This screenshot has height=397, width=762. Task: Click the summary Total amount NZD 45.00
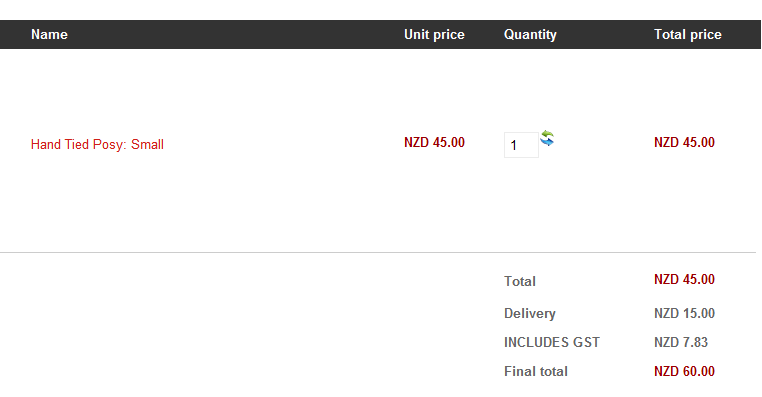click(684, 279)
